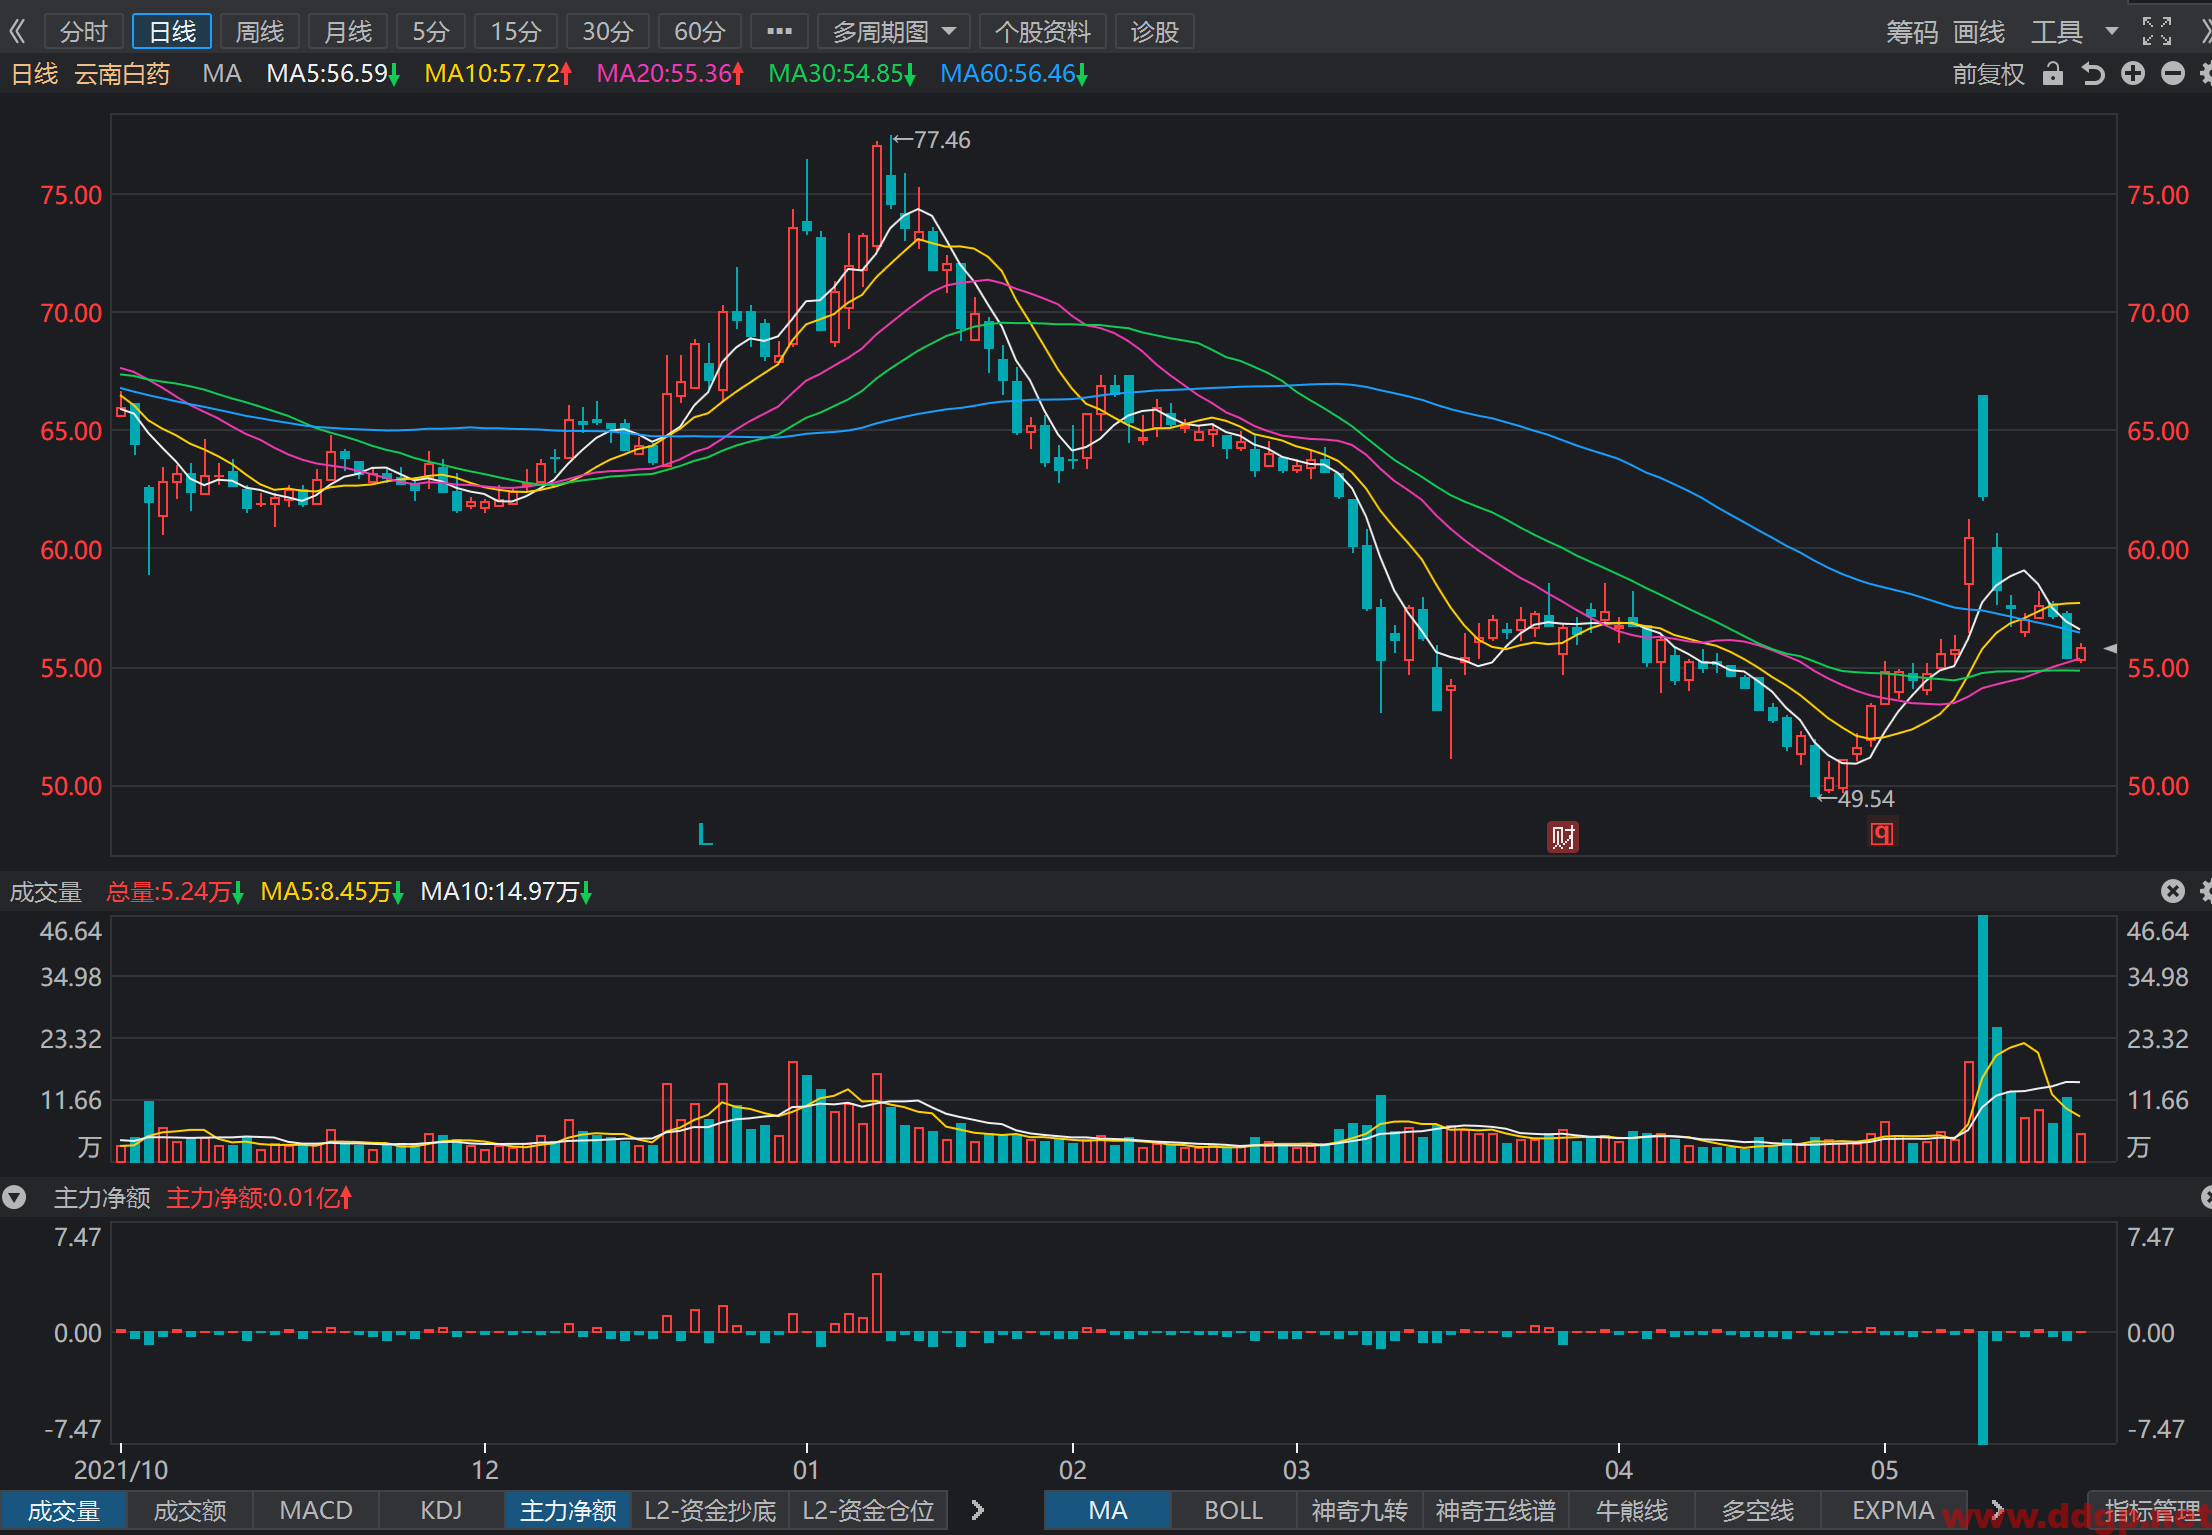Toggle 前复权 price adjustment mode
The width and height of the screenshot is (2212, 1535).
[1988, 74]
